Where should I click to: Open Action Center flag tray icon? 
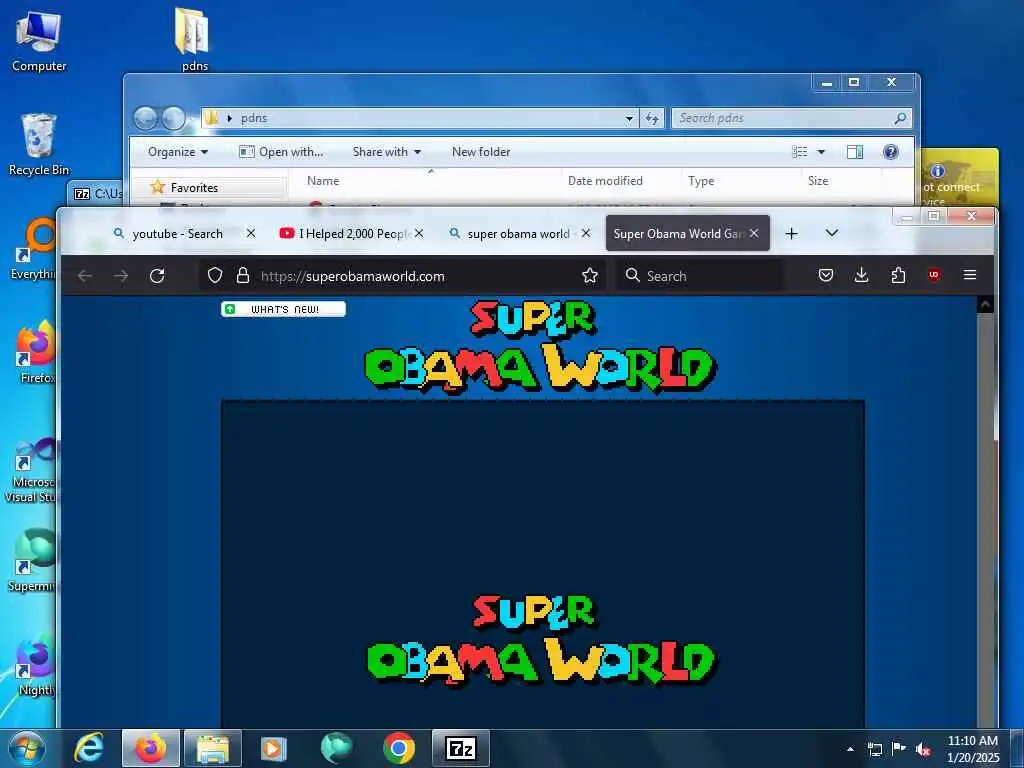click(899, 749)
